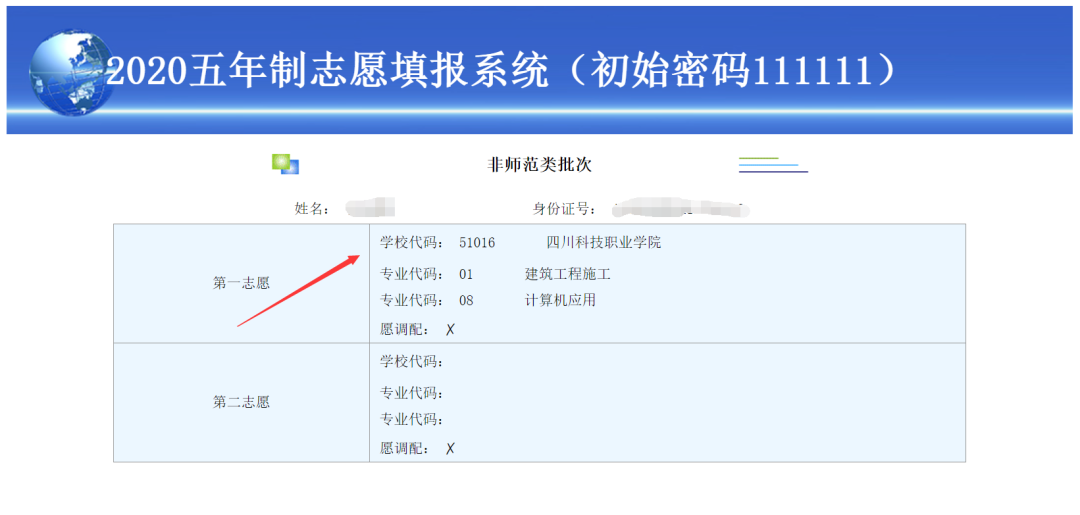Toggle second choice 愿调配 X mark
This screenshot has width=1080, height=515.
click(450, 448)
